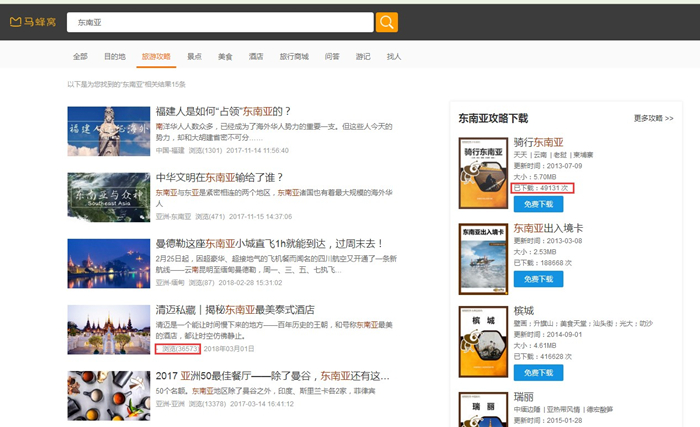Download the 骑行东南亚 guide for free
The height and width of the screenshot is (427, 700).
point(539,204)
